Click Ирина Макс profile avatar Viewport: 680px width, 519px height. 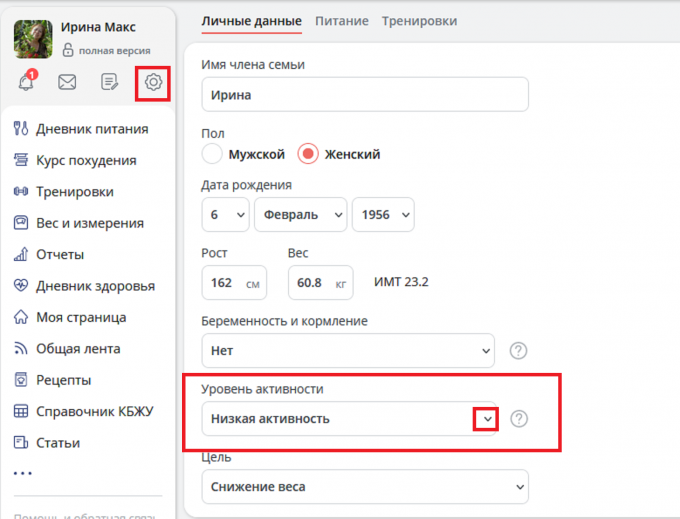click(x=33, y=39)
